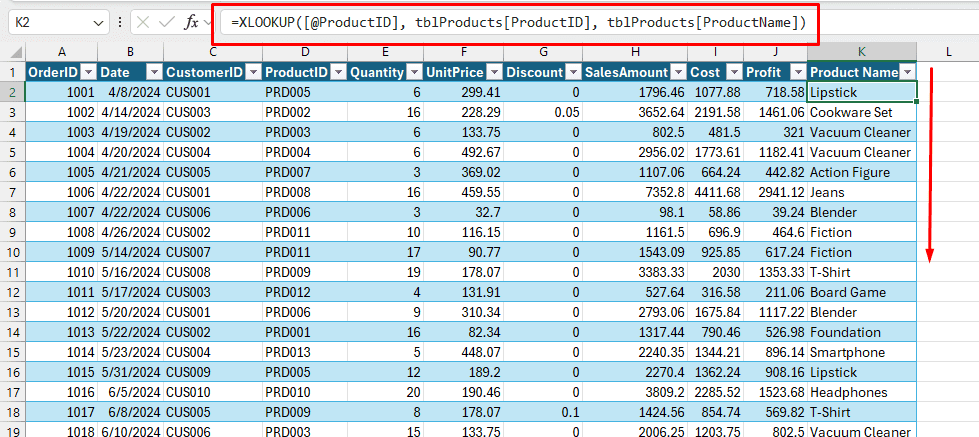
Task: Open the Insert Function fx dialog
Action: click(x=191, y=22)
